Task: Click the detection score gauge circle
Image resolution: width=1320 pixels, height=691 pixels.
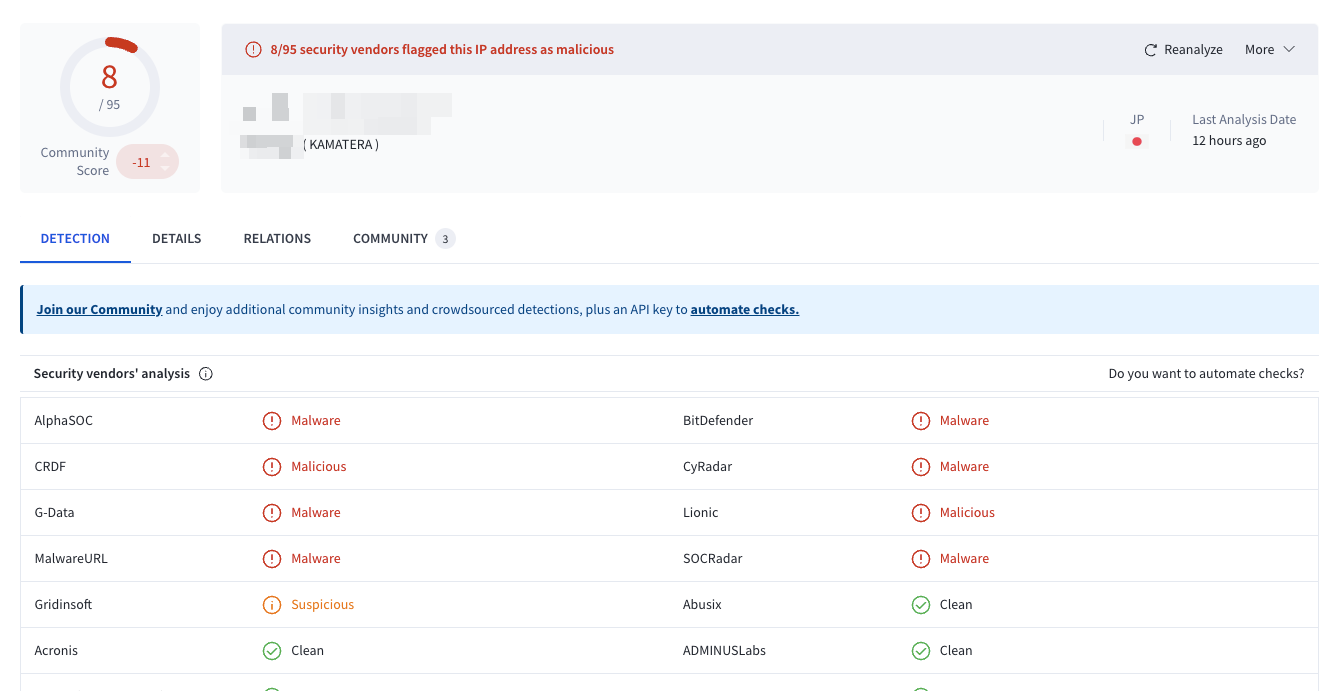Action: [110, 86]
